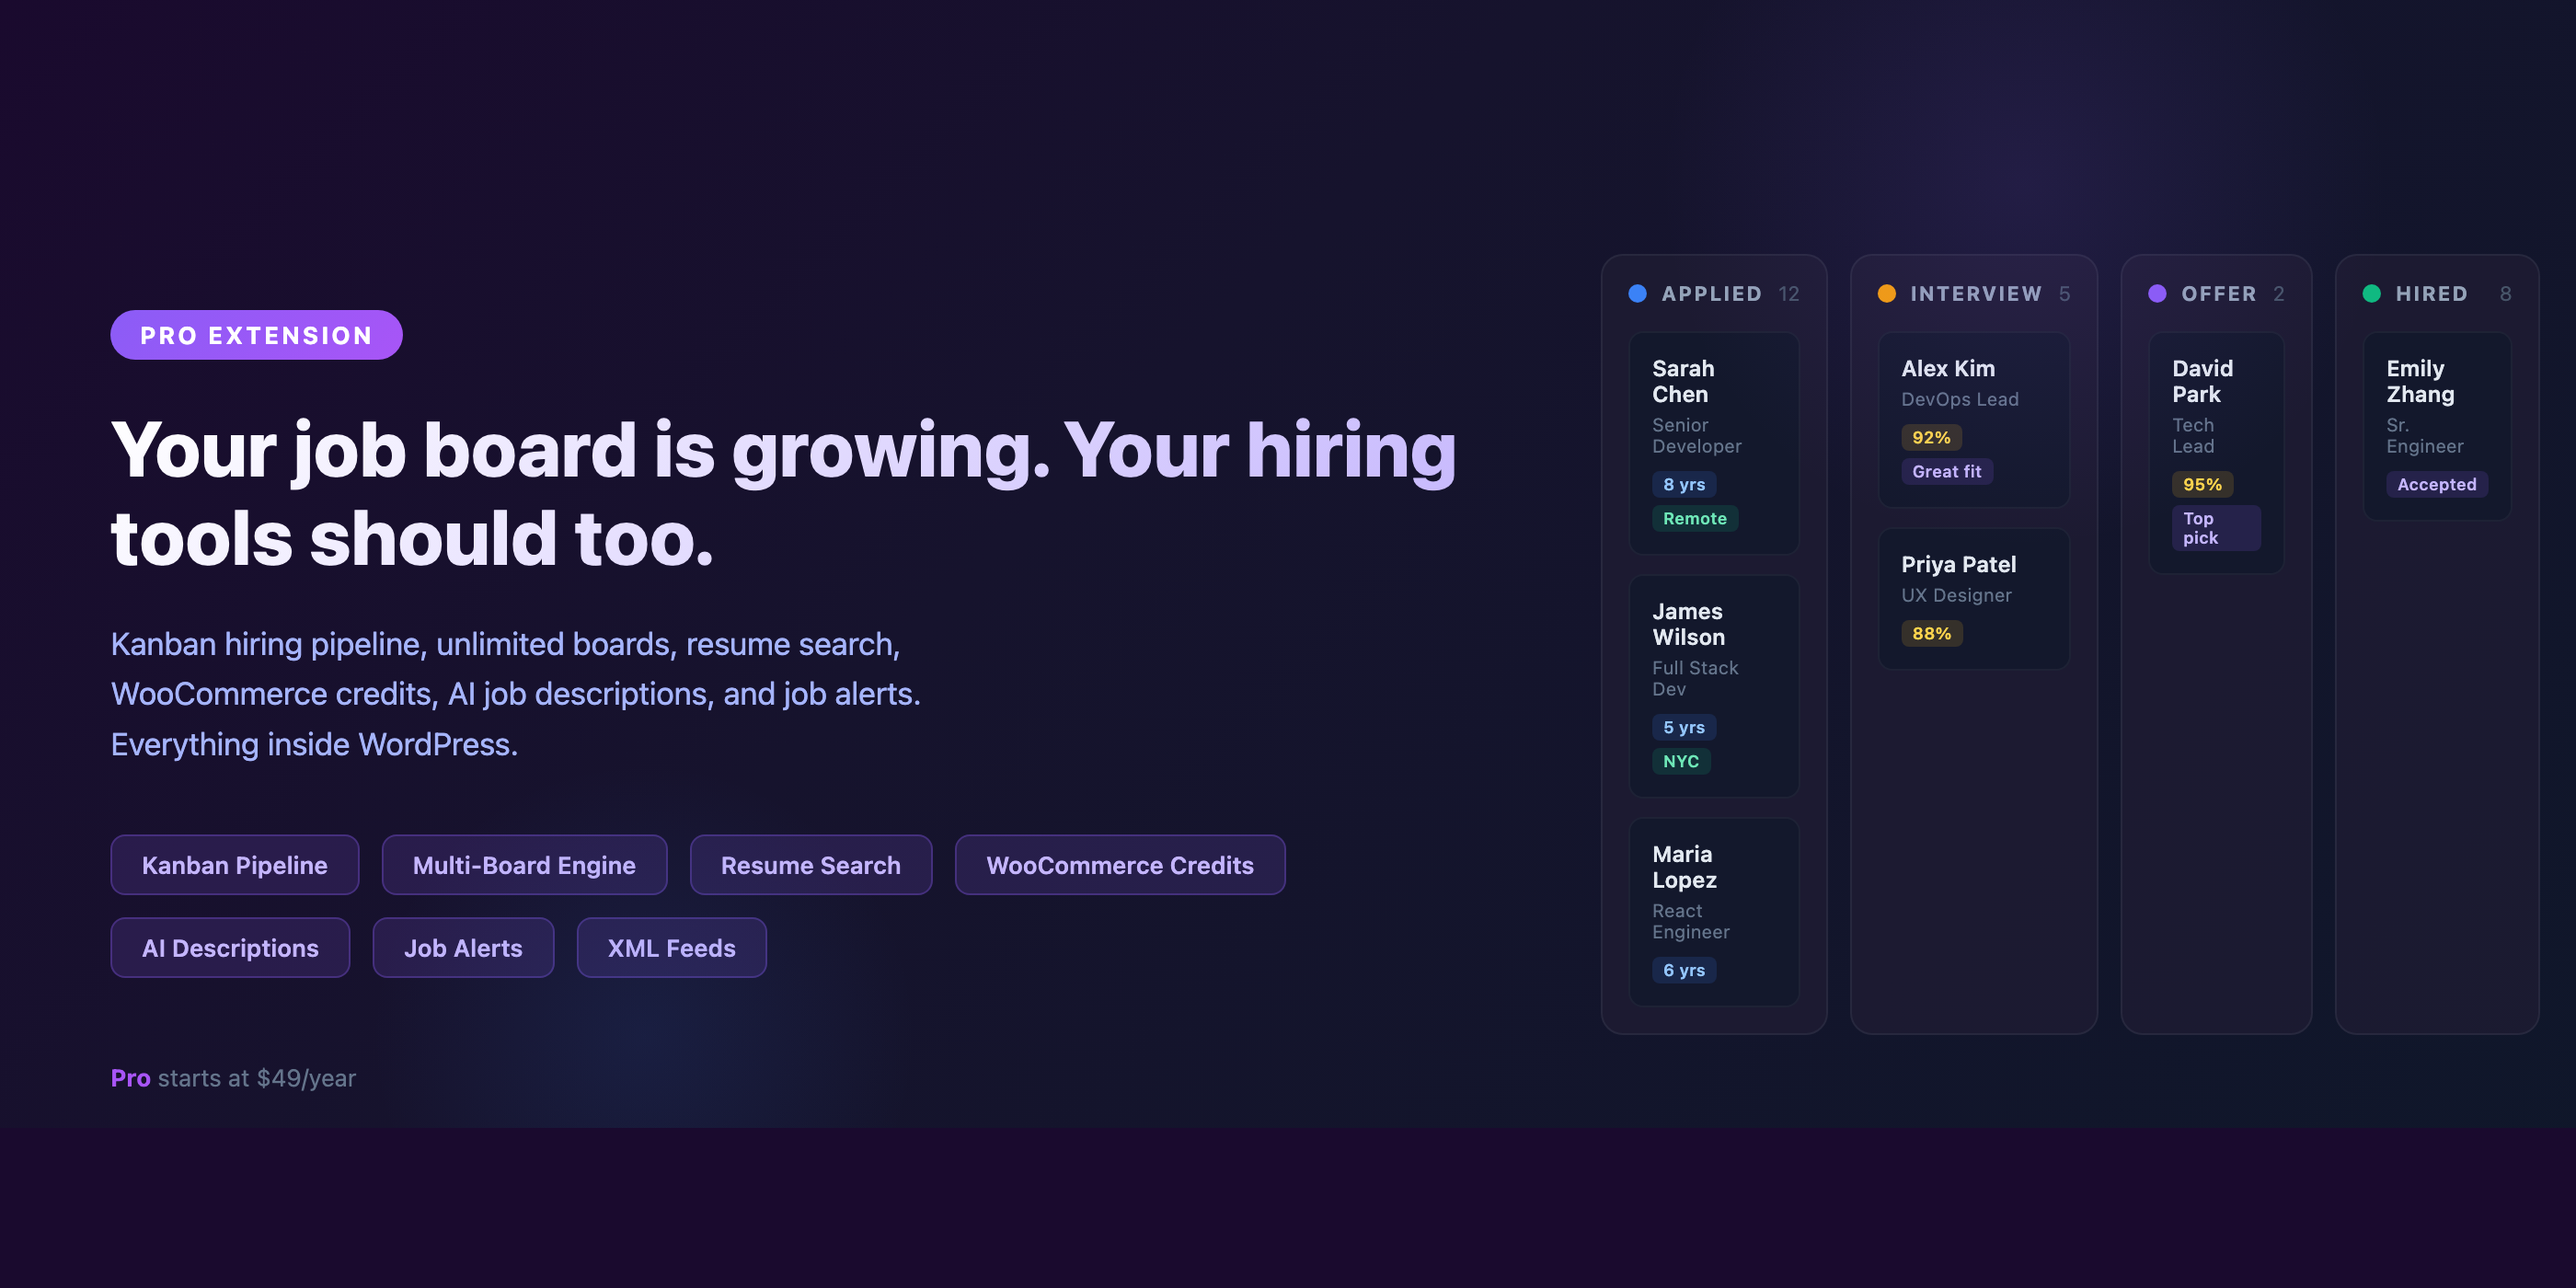The height and width of the screenshot is (1288, 2576).
Task: Click the orange Interview column status dot
Action: click(1886, 293)
